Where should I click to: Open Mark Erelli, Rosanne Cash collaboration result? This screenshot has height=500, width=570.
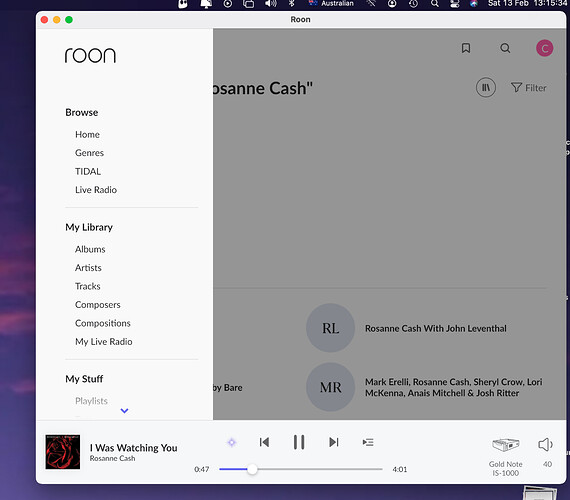[x=453, y=388]
